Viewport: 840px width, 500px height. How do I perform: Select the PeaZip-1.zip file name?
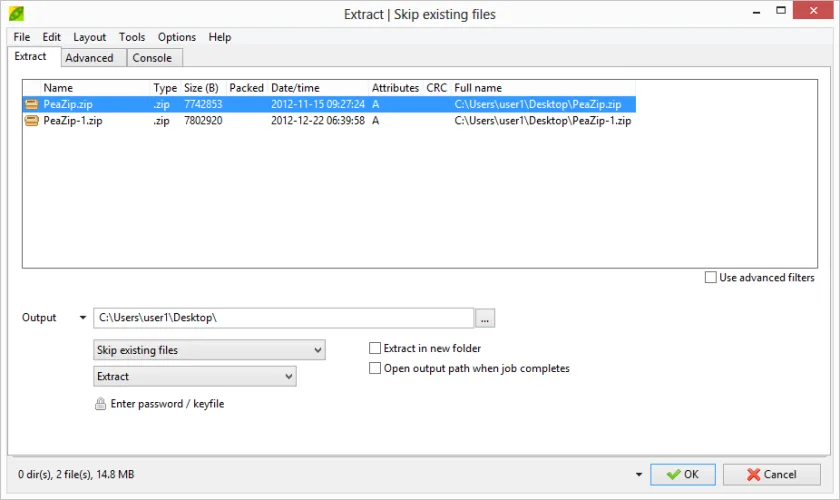(73, 121)
